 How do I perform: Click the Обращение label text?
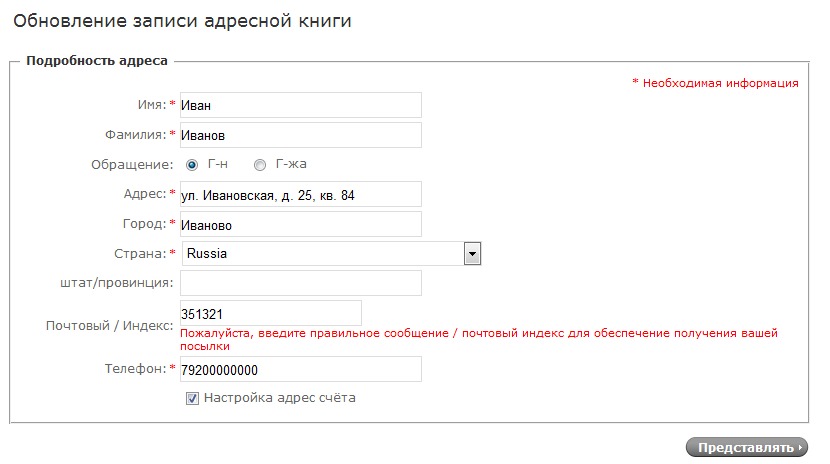click(x=132, y=165)
